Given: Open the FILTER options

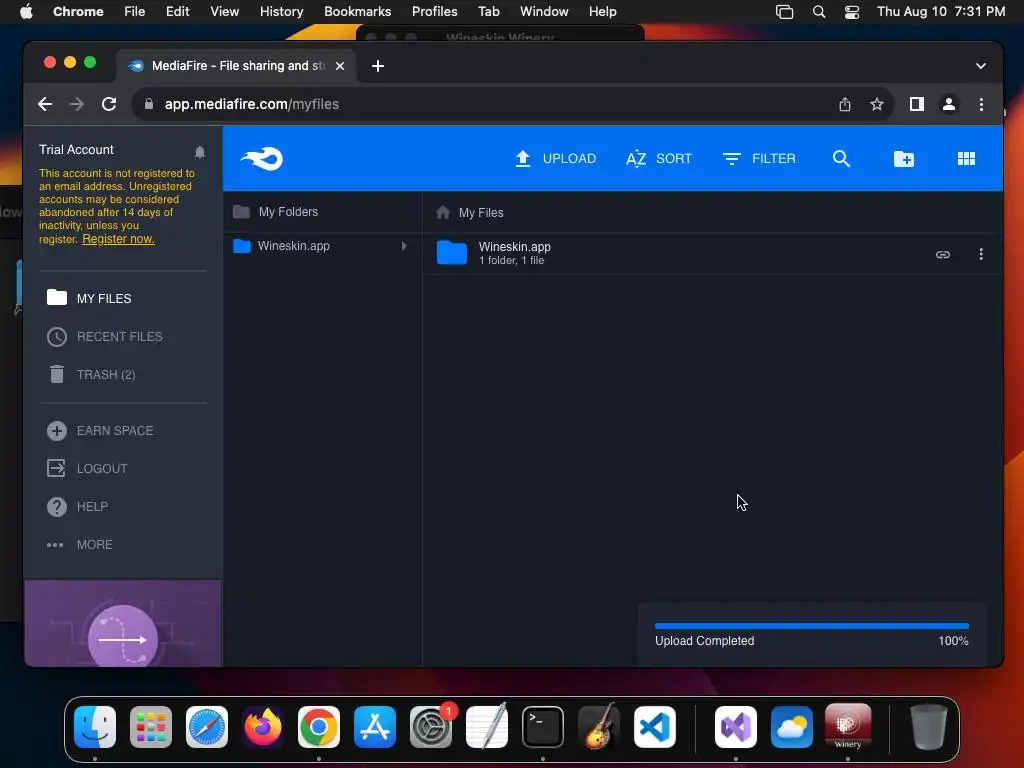Looking at the screenshot, I should point(759,159).
